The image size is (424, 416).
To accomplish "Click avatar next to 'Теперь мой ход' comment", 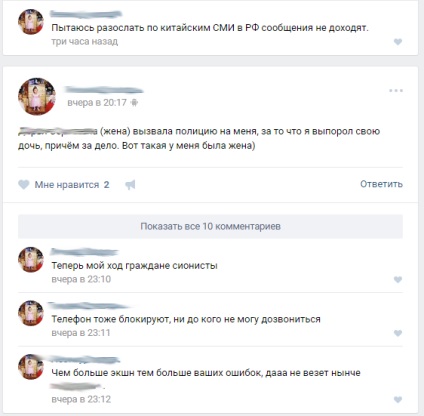I will pos(31,260).
